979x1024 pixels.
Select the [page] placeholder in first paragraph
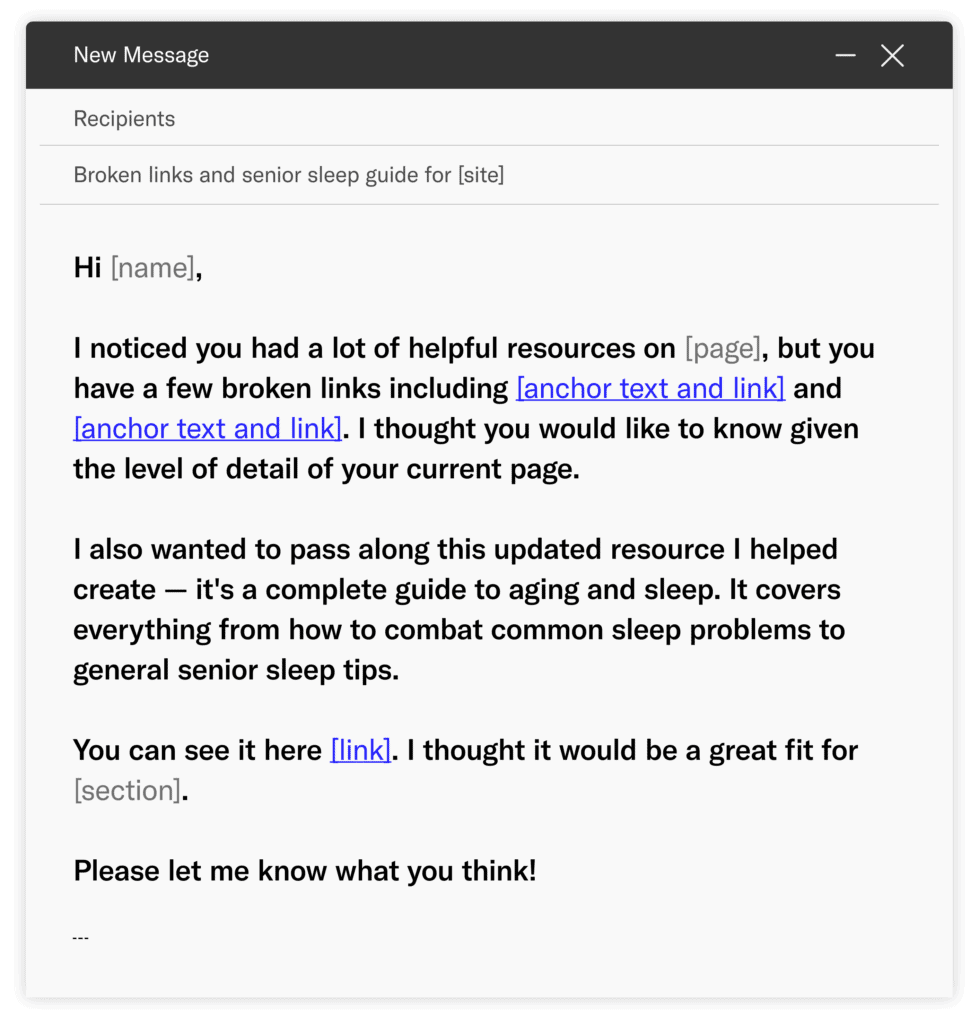(722, 348)
